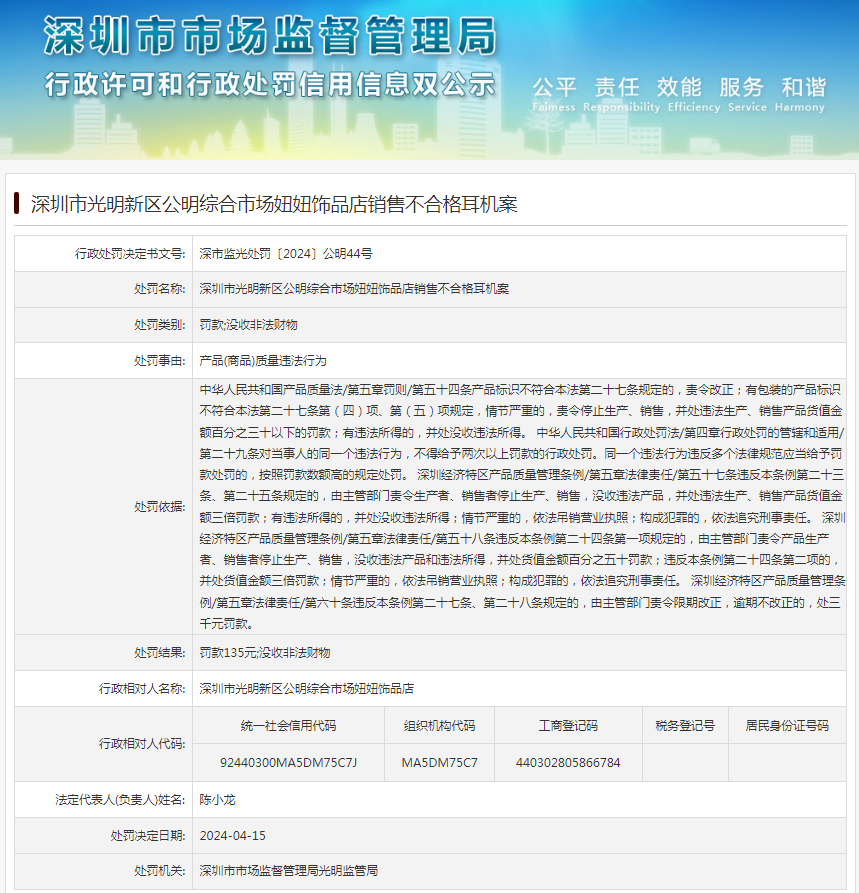Select document number 深市监光处罚〔2024〕公明44号
This screenshot has height=893, width=859.
(286, 254)
